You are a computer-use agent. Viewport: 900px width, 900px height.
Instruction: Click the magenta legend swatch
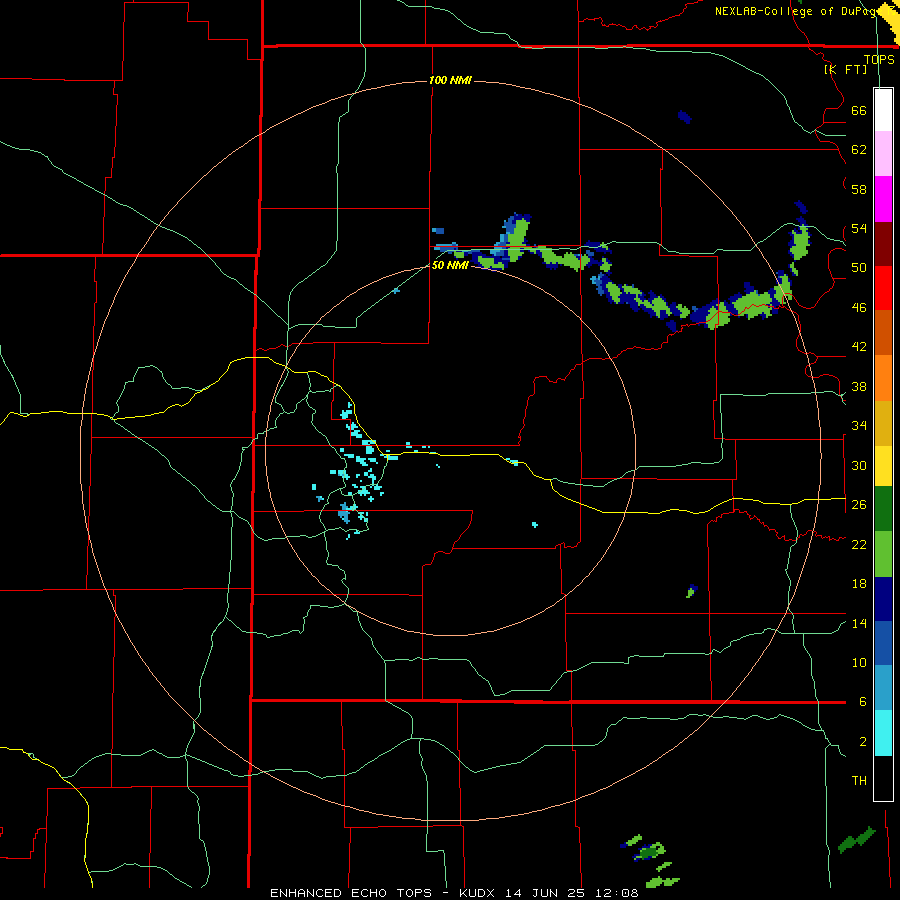(x=883, y=199)
